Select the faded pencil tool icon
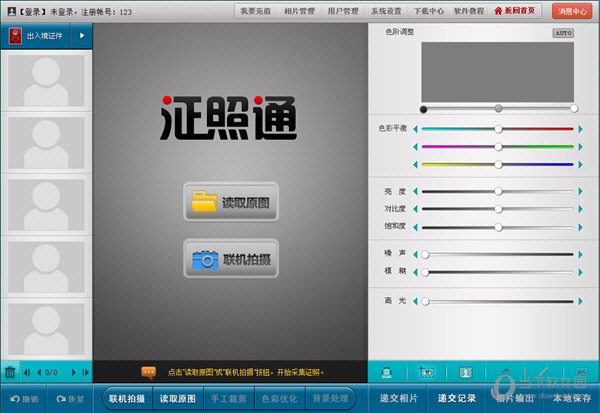Screen dimensions: 600x413 click(x=544, y=372)
